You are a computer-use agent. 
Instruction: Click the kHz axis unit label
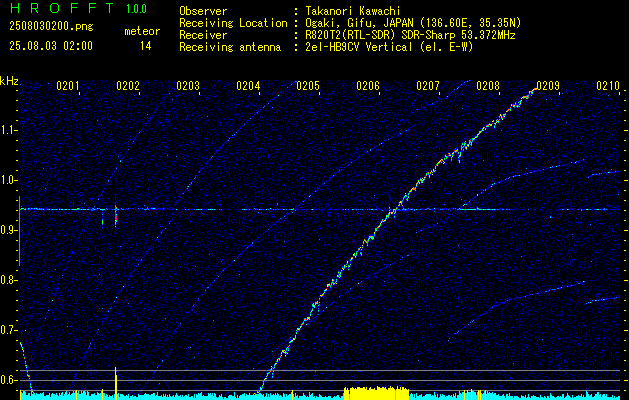pyautogui.click(x=9, y=81)
